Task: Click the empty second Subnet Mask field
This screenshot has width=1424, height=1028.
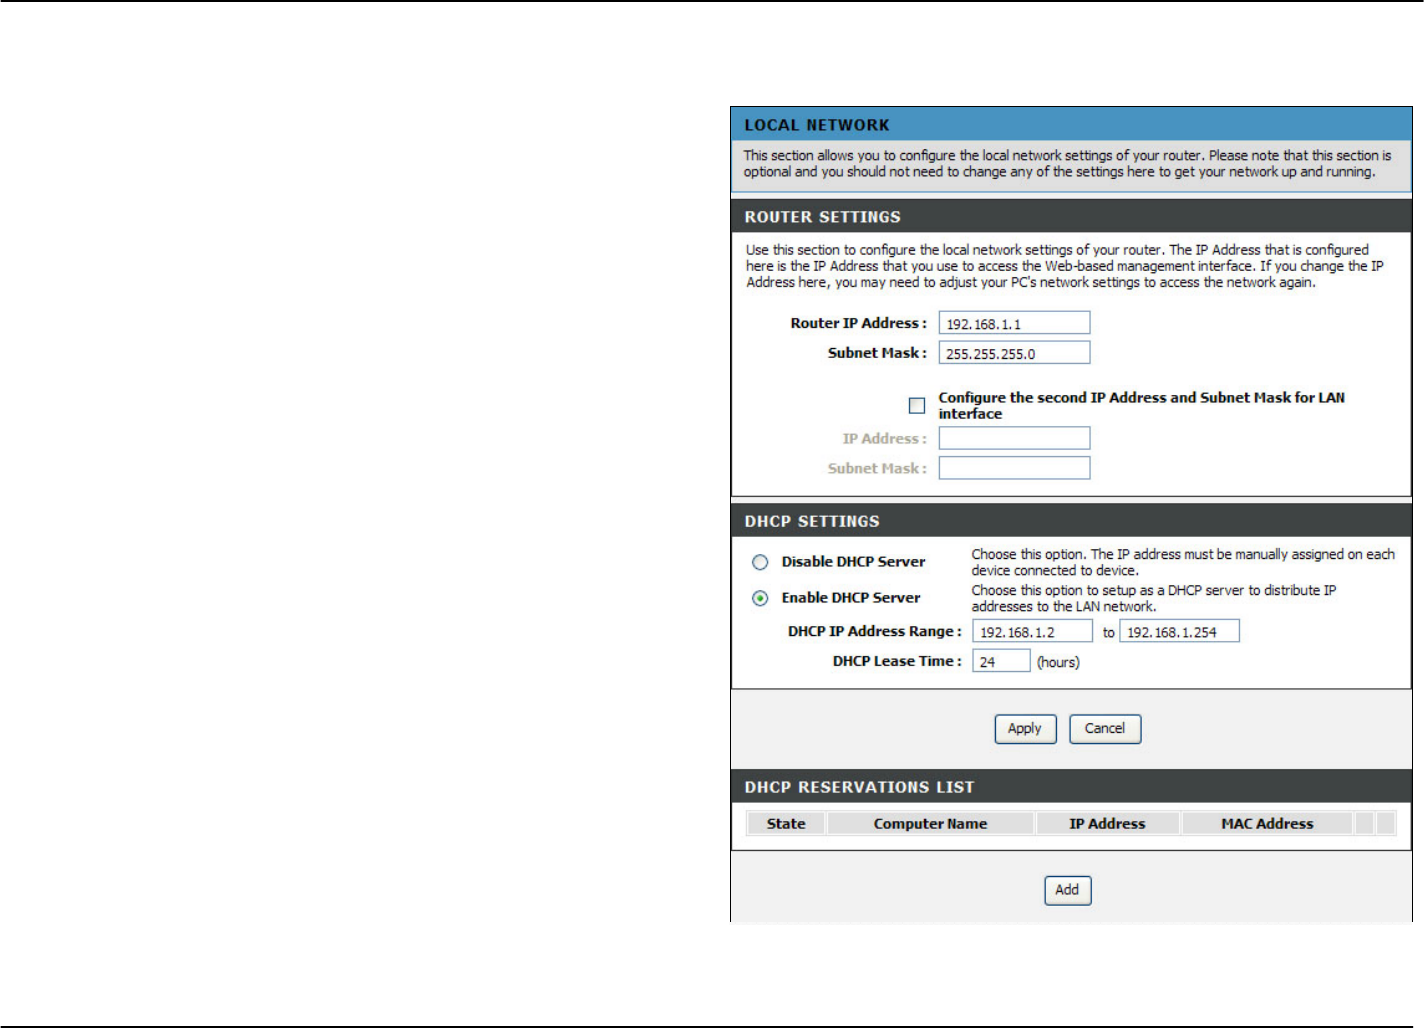Action: tap(1014, 468)
